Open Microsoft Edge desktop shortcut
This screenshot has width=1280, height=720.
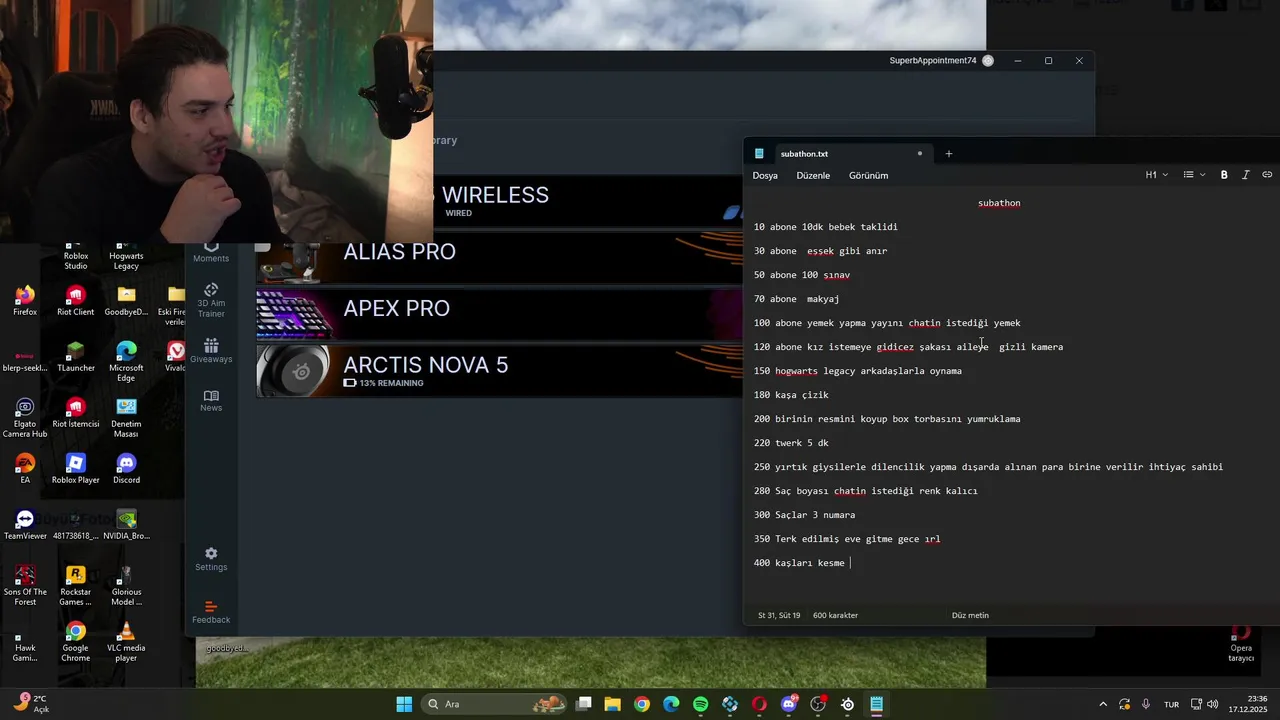(126, 362)
